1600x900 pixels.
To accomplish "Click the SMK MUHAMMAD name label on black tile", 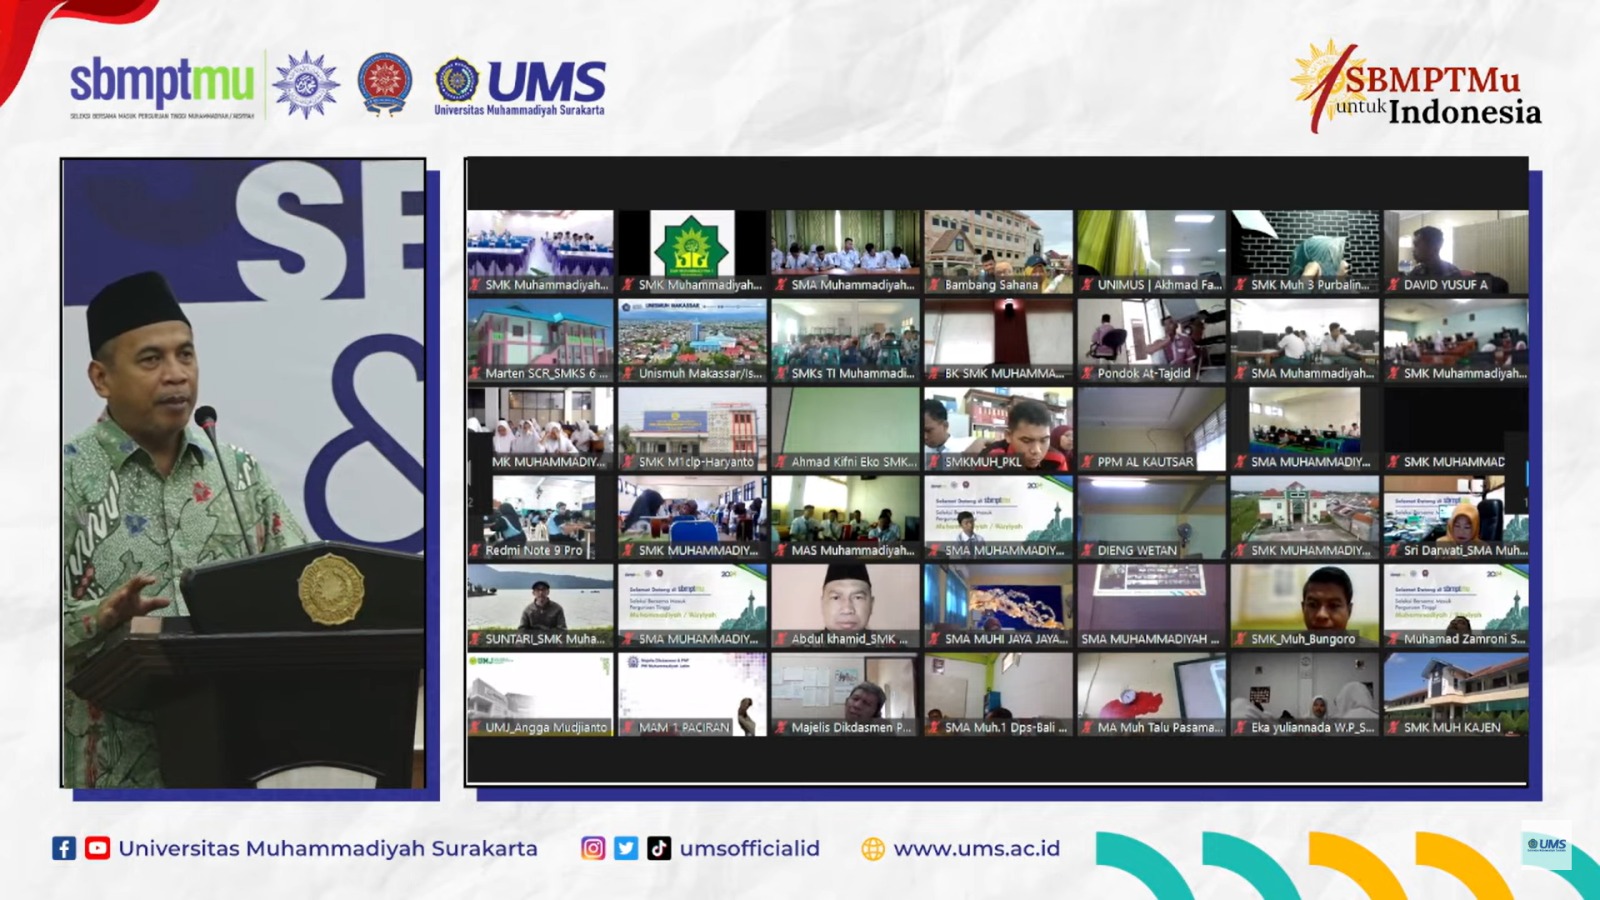I will [1454, 462].
